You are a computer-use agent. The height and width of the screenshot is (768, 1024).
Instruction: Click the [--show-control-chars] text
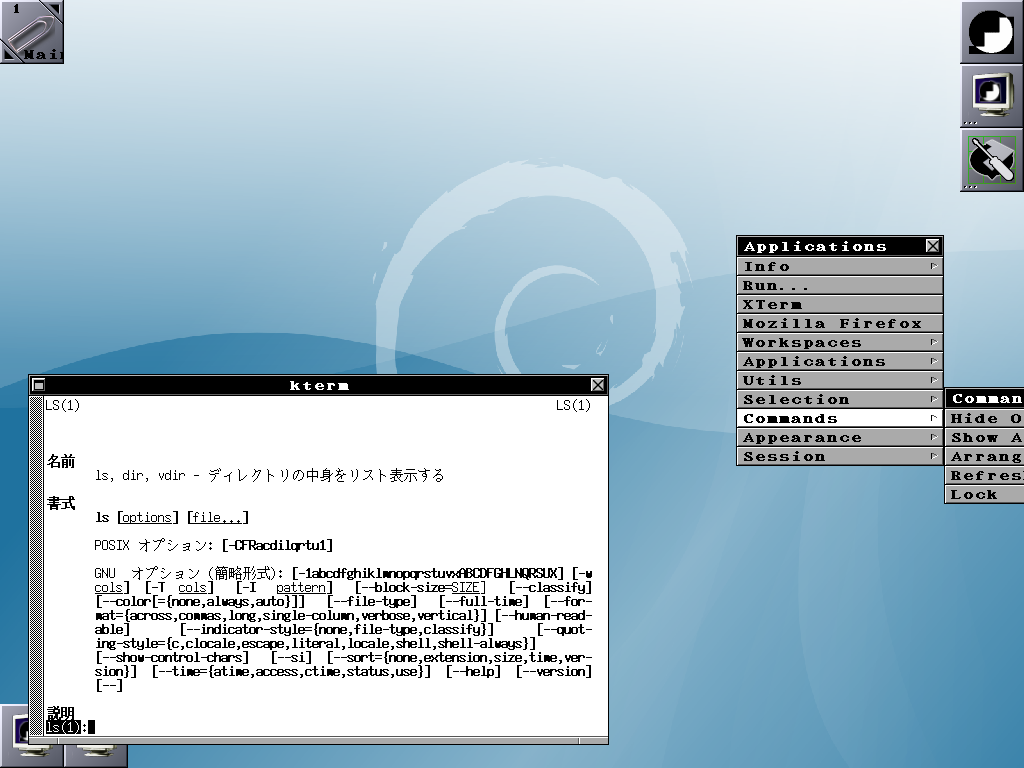[172, 658]
